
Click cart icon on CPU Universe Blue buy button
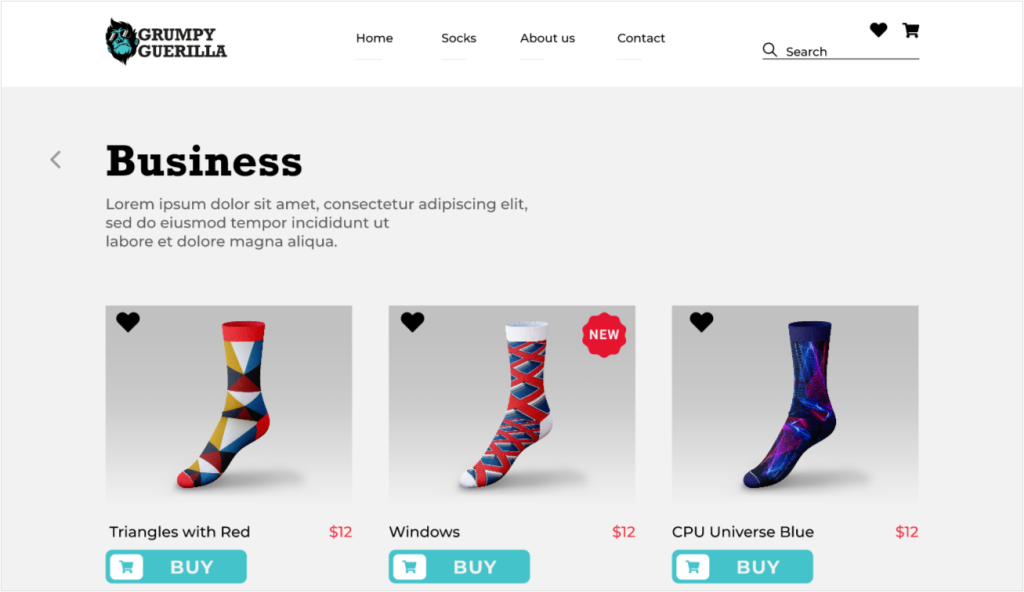coord(693,567)
